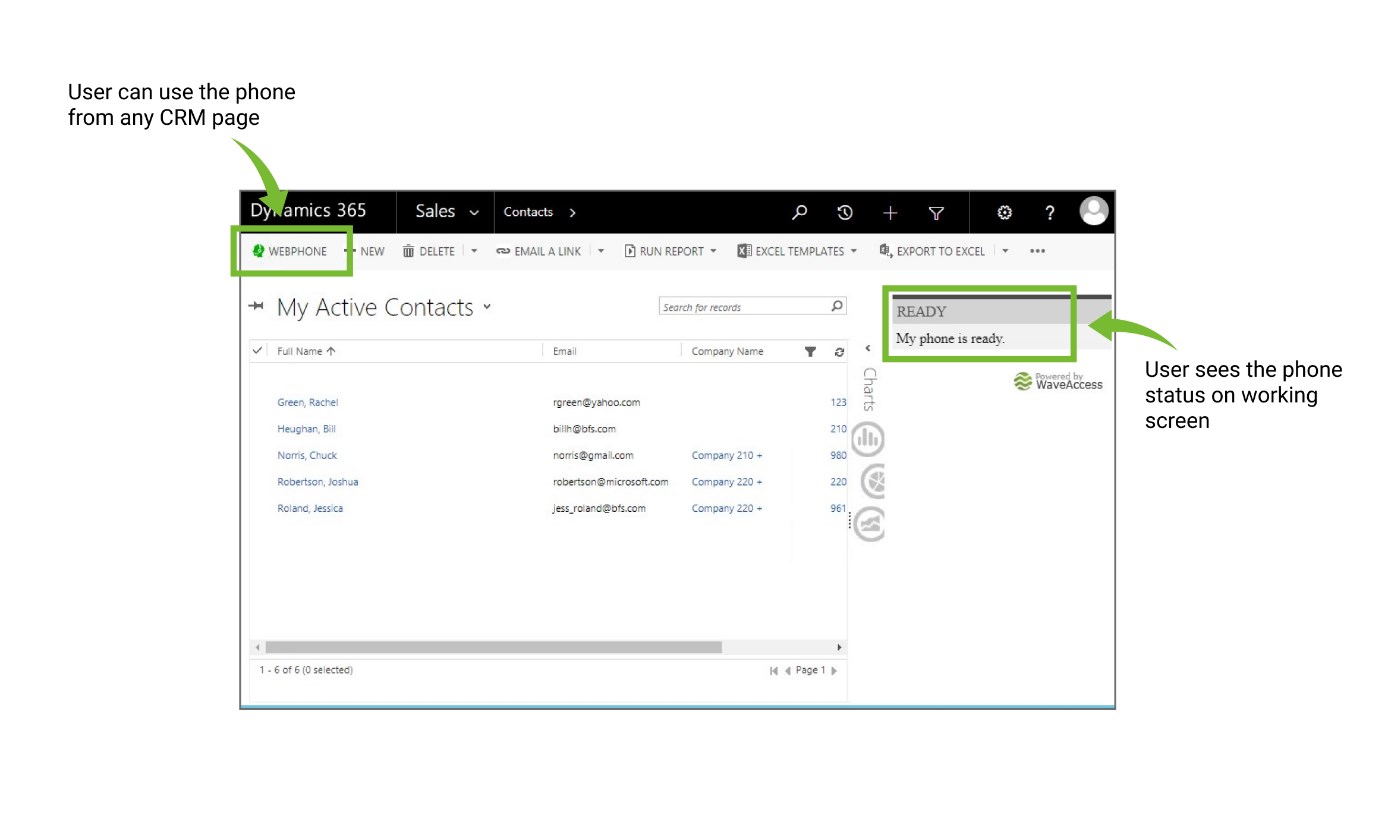Open the search magnifier in top bar
Screen dimensions: 1388x837
799,212
